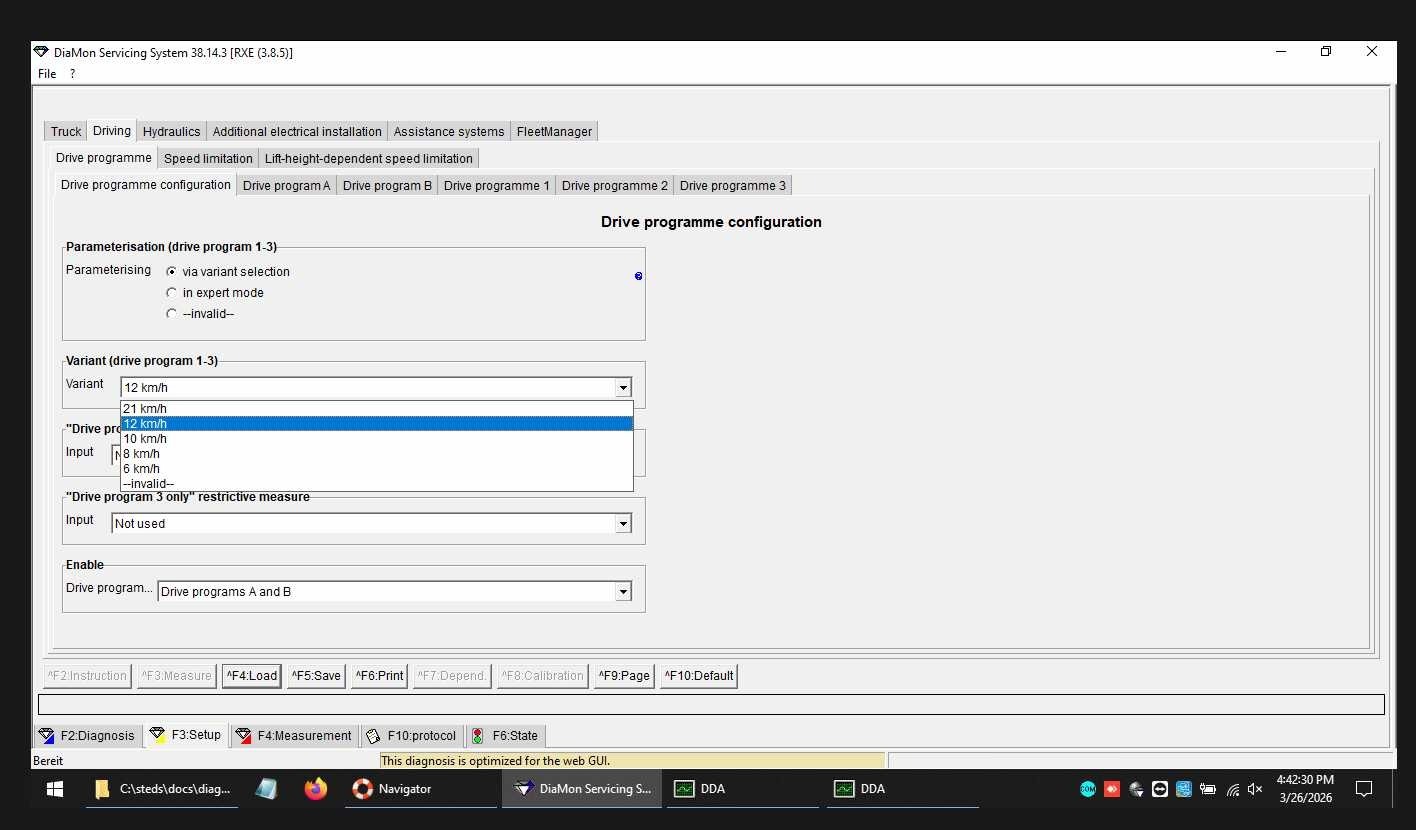Viewport: 1416px width, 830px height.
Task: Click the ^F4:Load button
Action: (251, 676)
